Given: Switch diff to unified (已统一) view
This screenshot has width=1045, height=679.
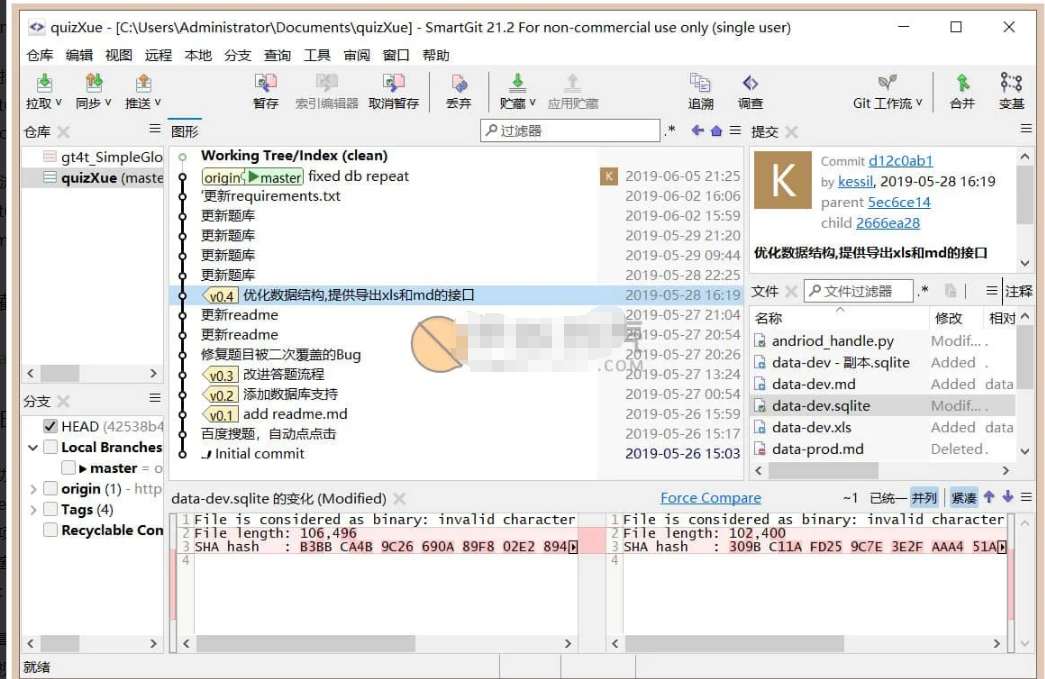Looking at the screenshot, I should click(x=888, y=498).
